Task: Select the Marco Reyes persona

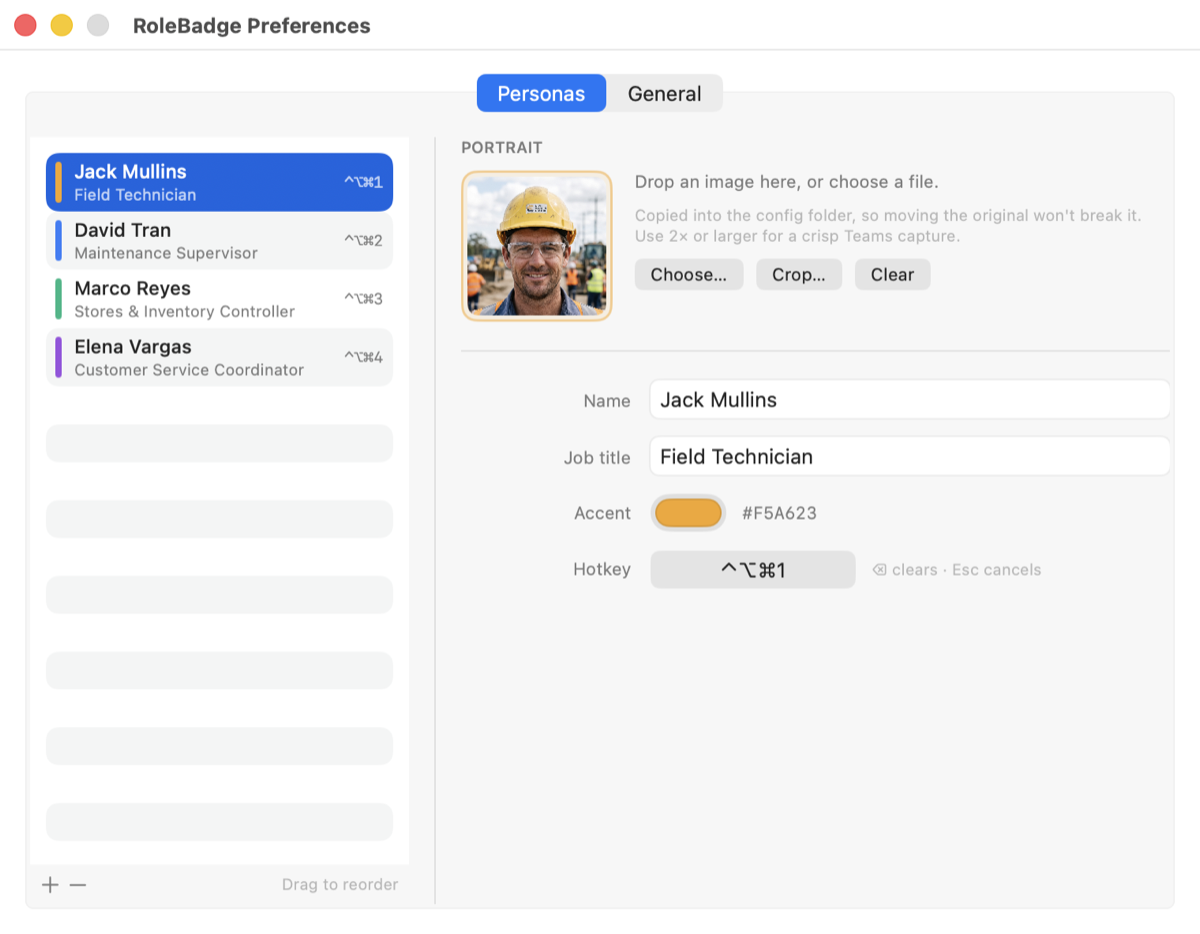Action: (219, 299)
